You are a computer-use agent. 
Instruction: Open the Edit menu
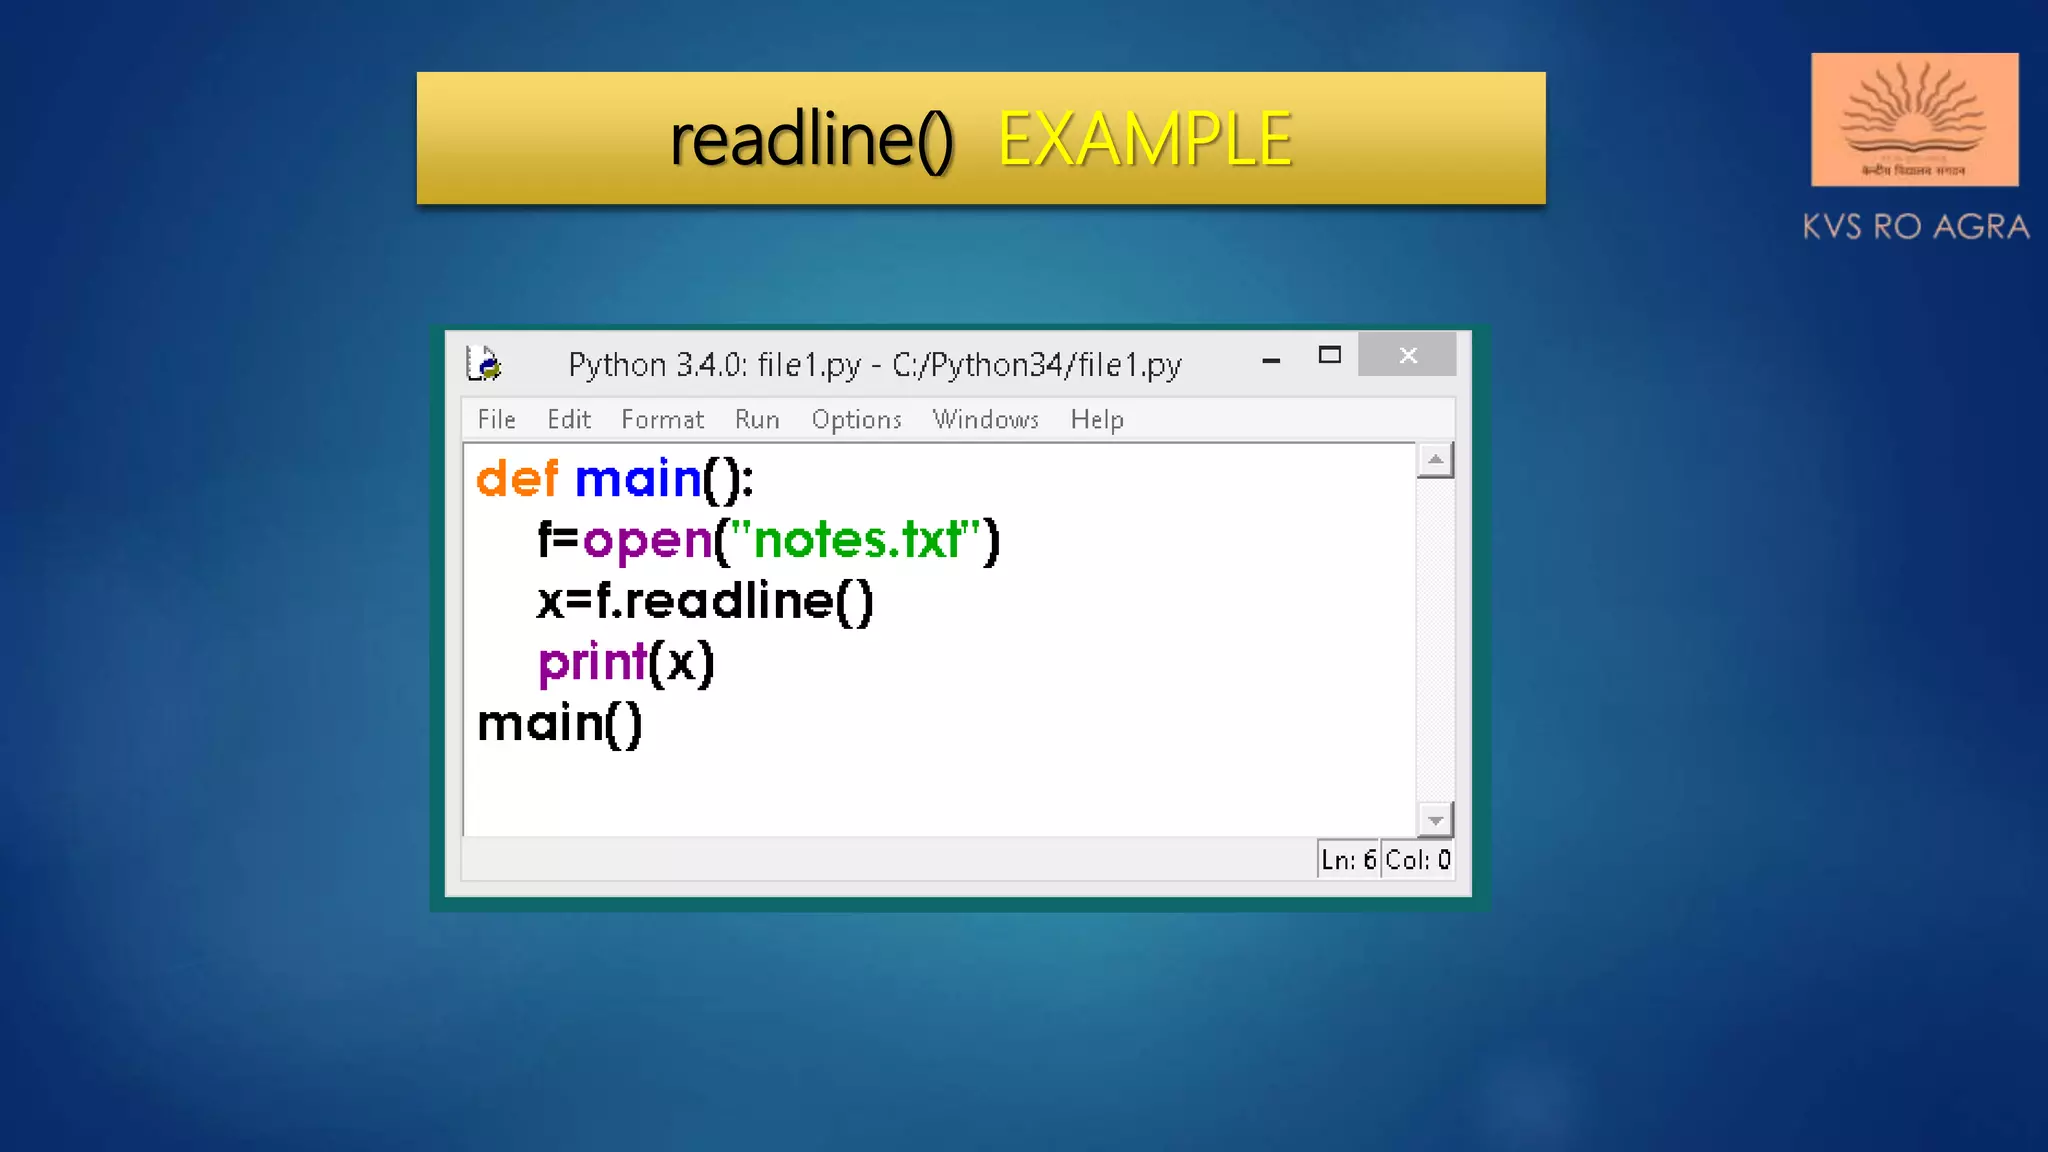point(568,420)
